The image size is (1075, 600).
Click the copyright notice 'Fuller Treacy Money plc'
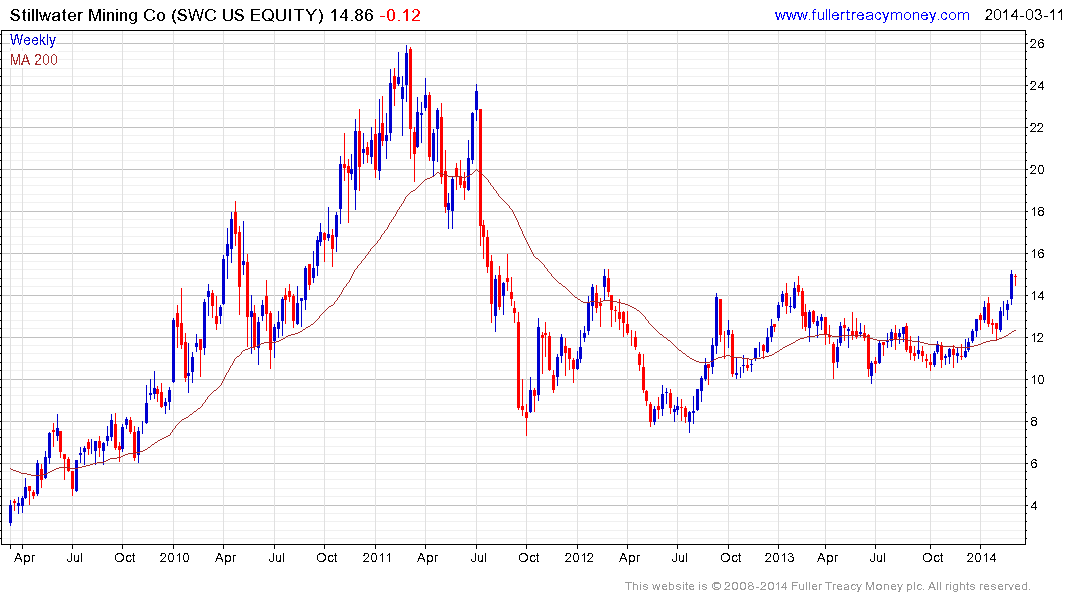point(856,586)
